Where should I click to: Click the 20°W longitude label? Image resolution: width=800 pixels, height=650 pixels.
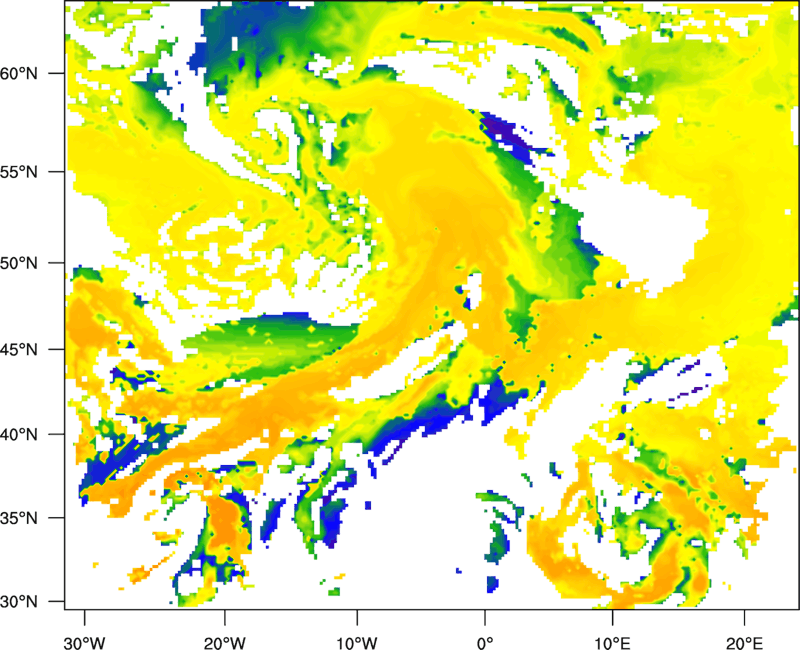tap(225, 643)
